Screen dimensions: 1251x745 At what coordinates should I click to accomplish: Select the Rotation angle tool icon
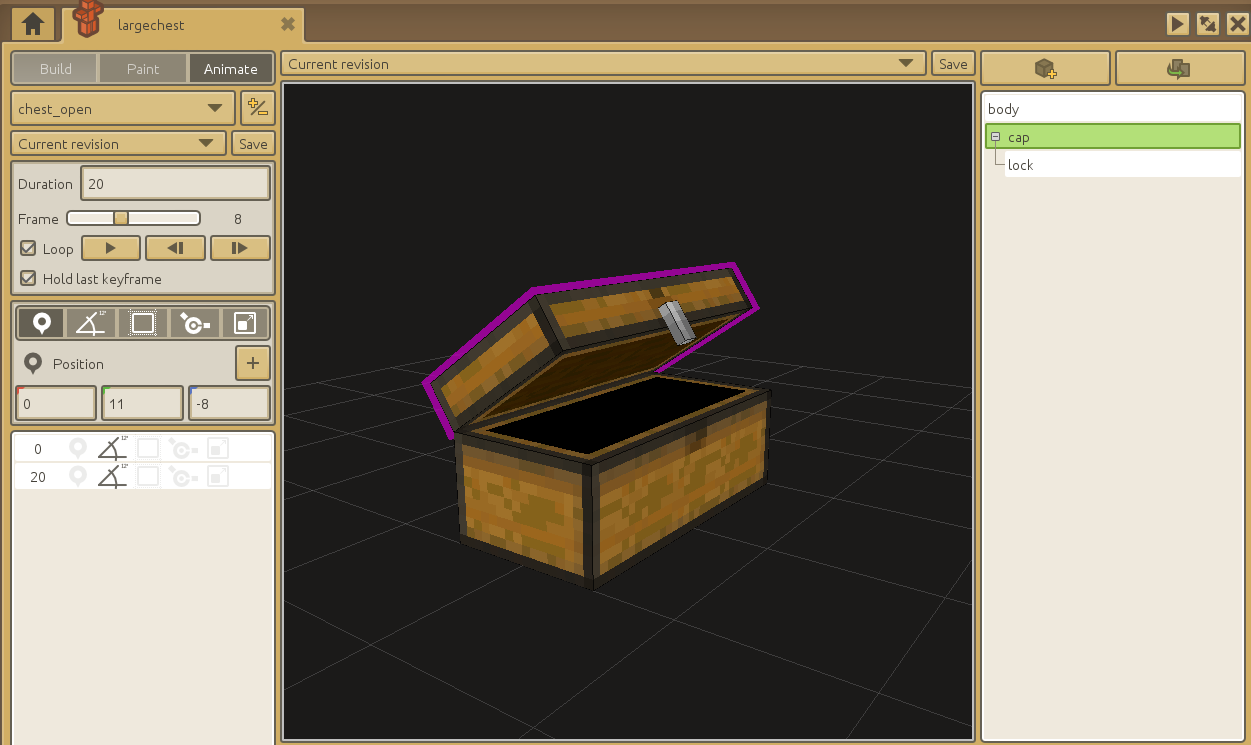click(92, 323)
